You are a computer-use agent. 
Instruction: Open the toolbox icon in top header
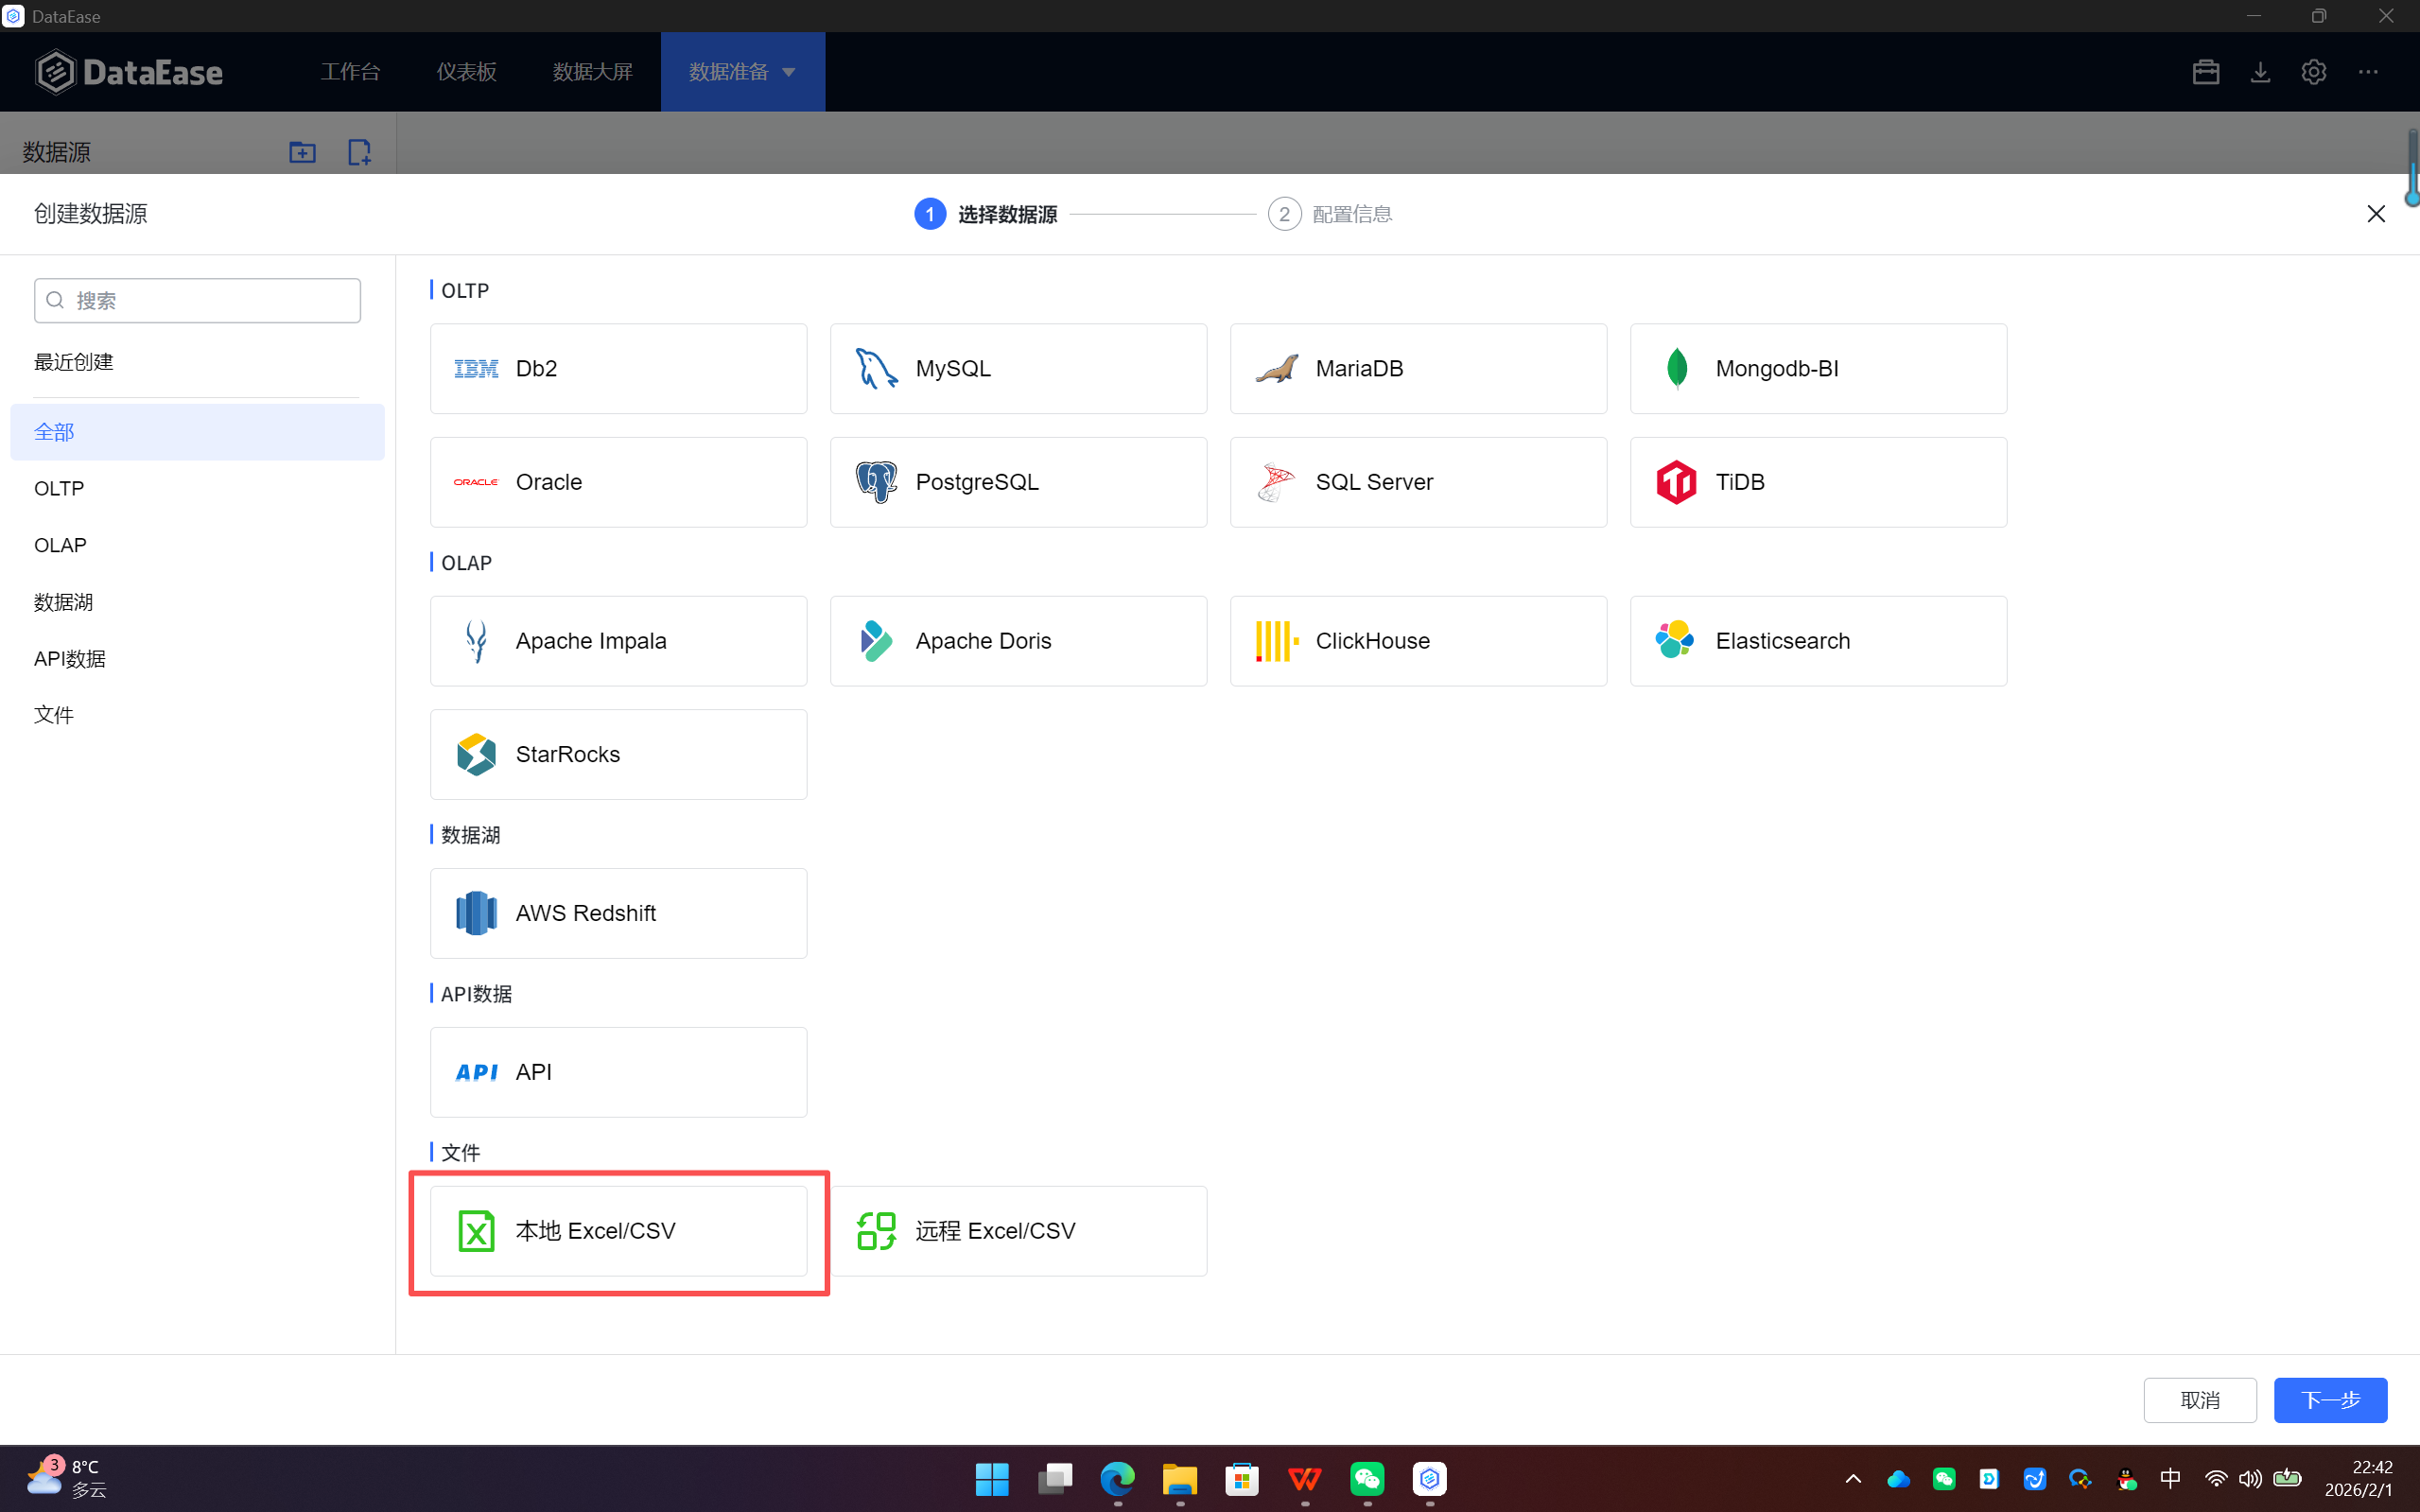[2206, 72]
